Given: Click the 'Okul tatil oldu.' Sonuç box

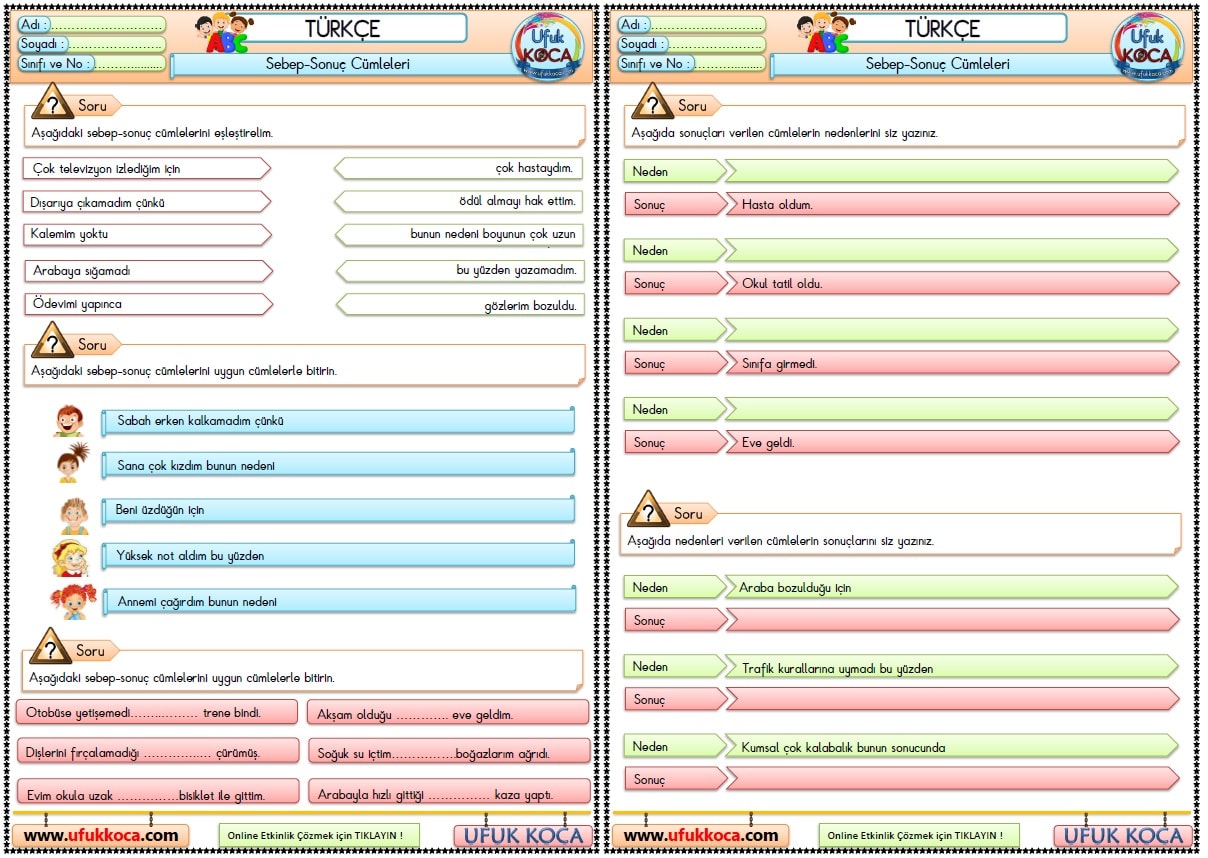Looking at the screenshot, I should pos(952,283).
